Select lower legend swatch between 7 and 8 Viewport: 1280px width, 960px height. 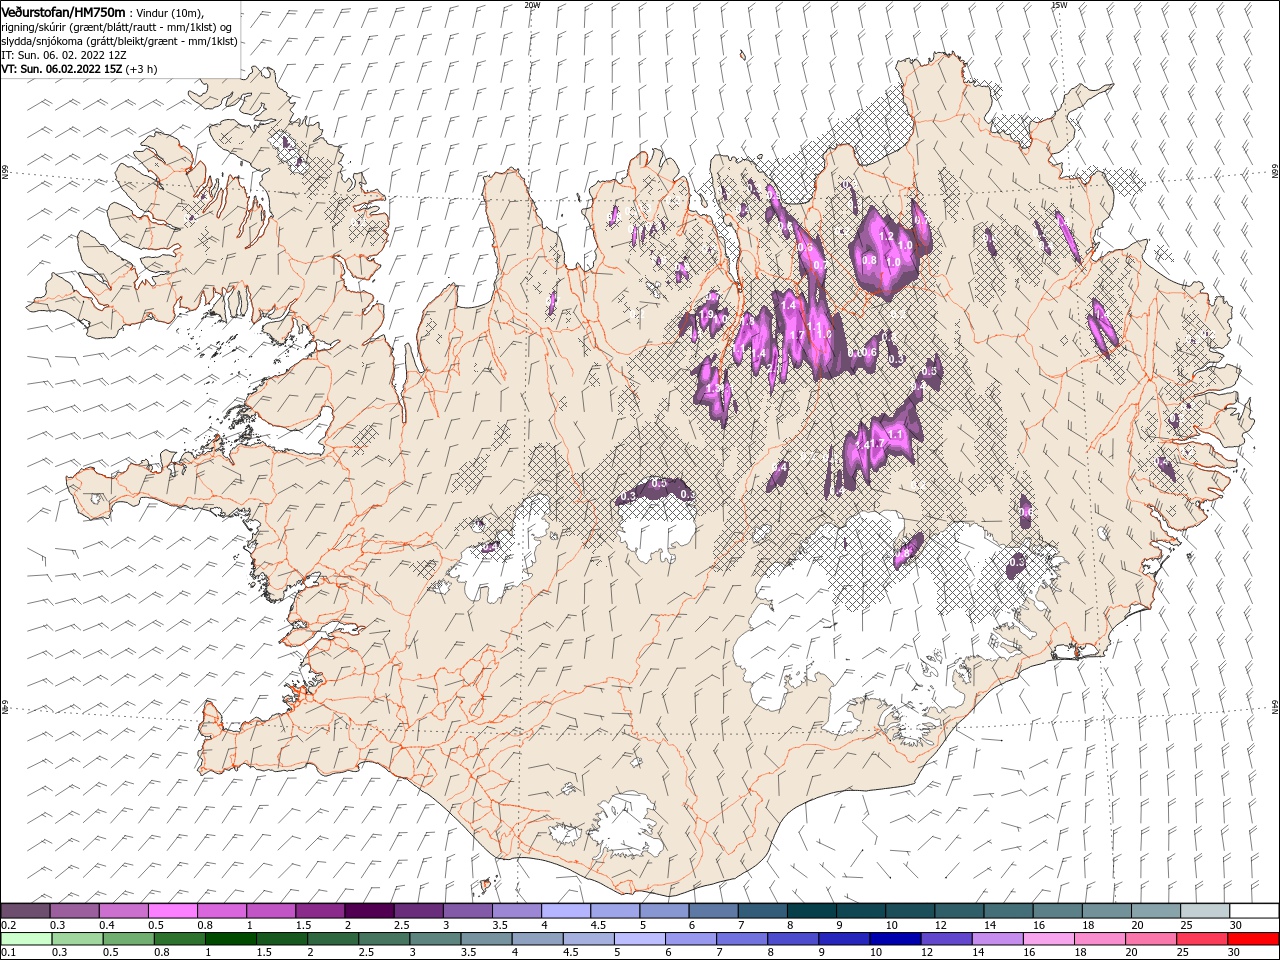741,939
